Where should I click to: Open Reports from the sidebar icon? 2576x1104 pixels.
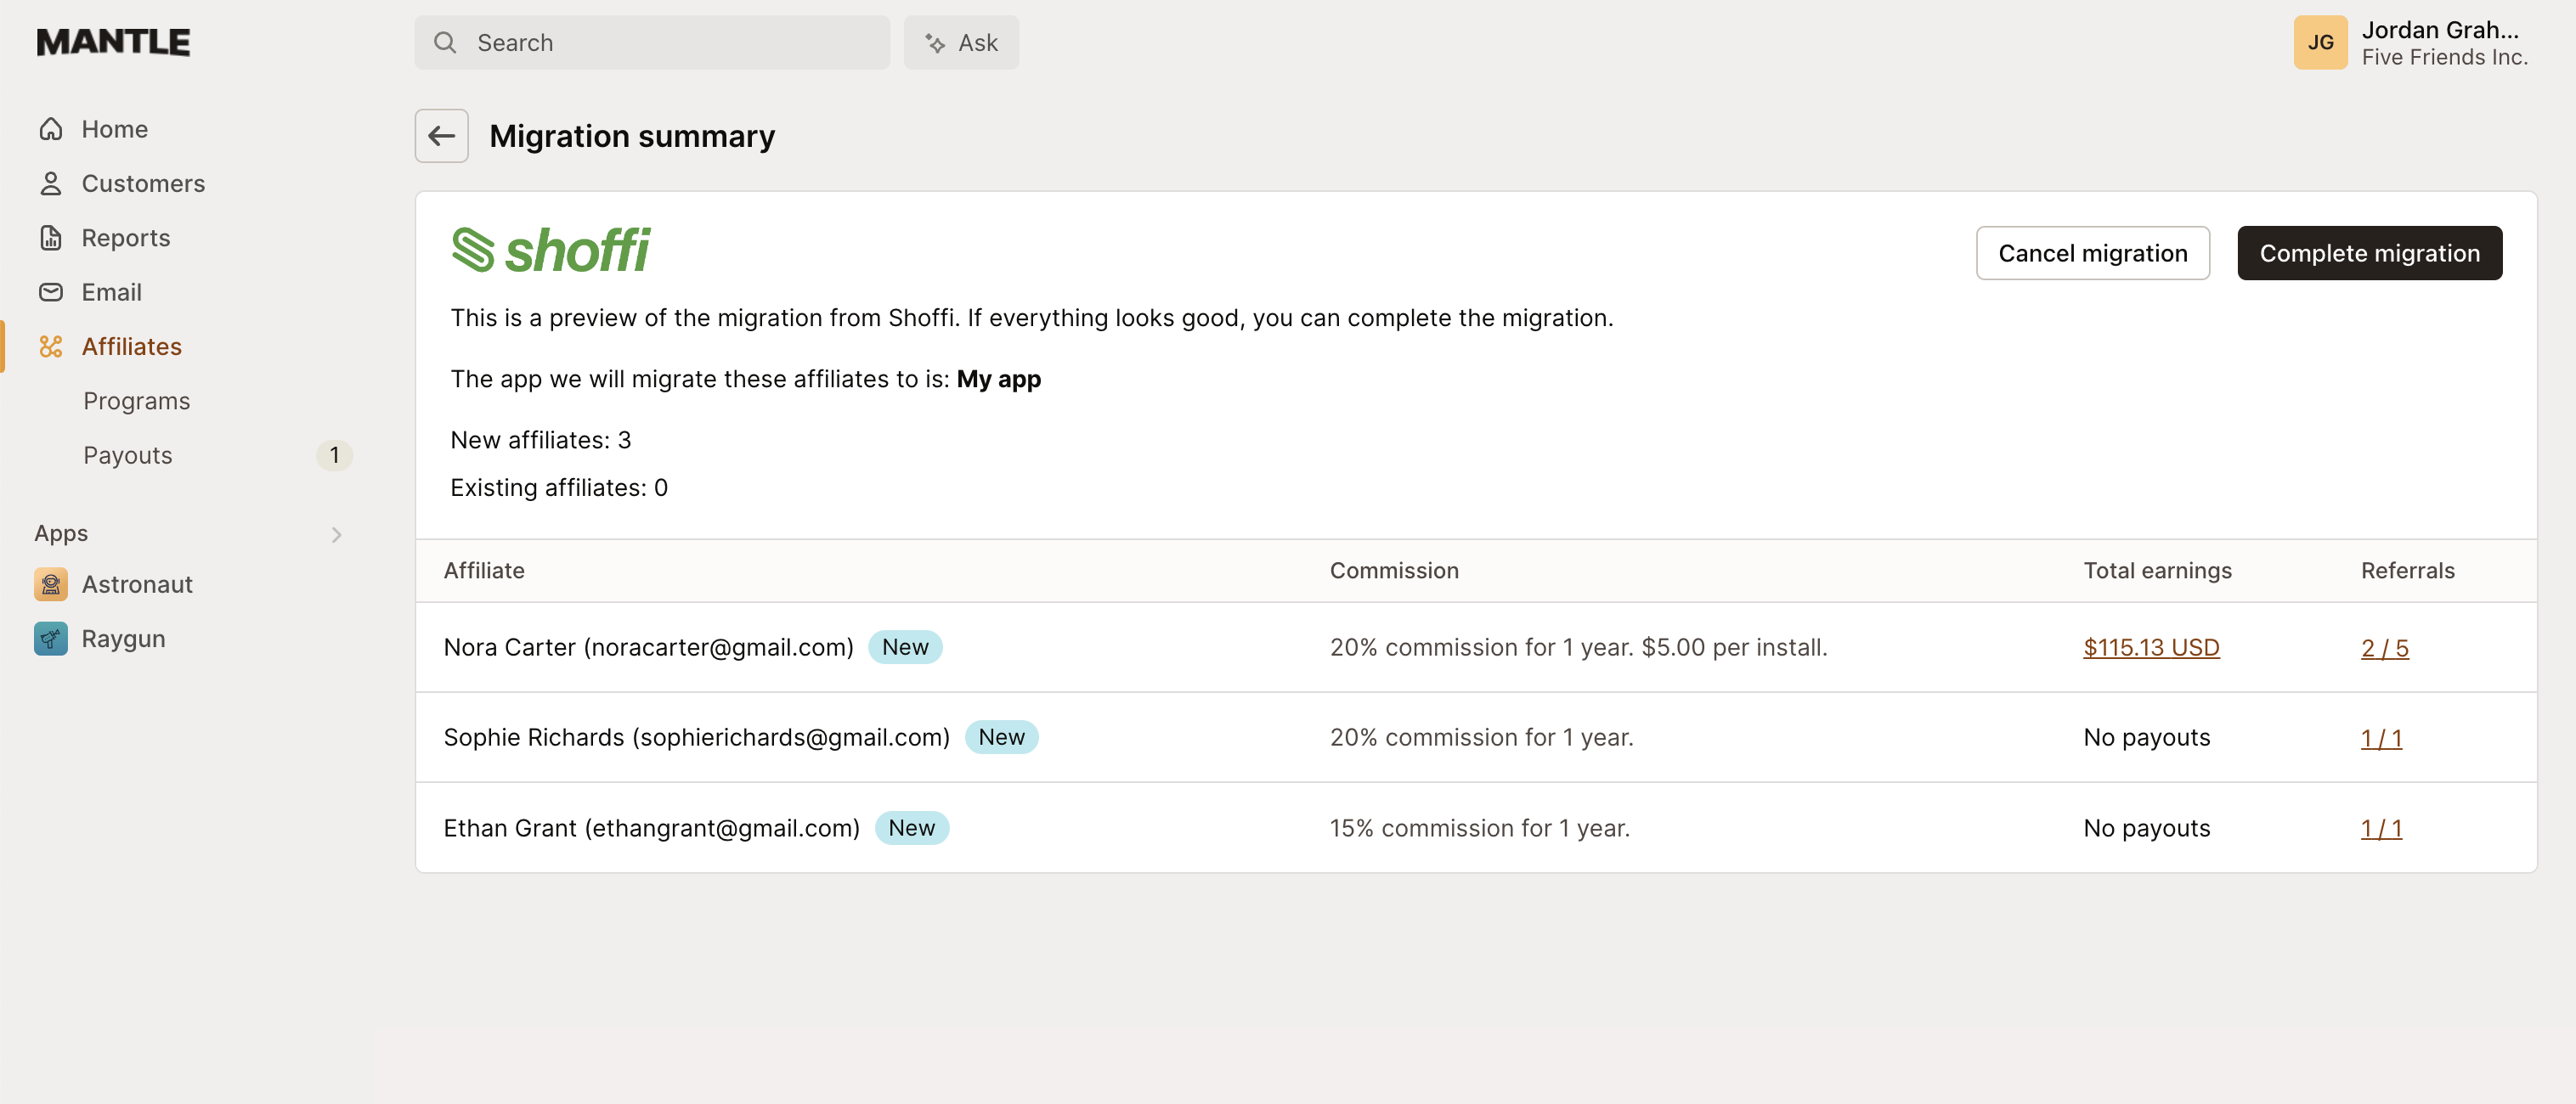click(x=51, y=237)
